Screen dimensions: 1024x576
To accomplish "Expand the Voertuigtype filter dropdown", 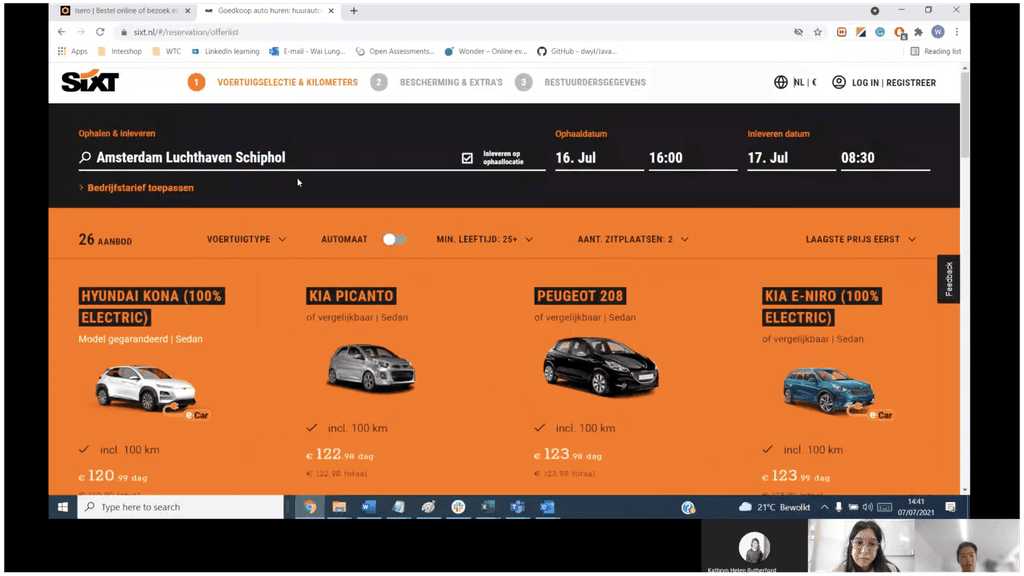I will coord(246,240).
